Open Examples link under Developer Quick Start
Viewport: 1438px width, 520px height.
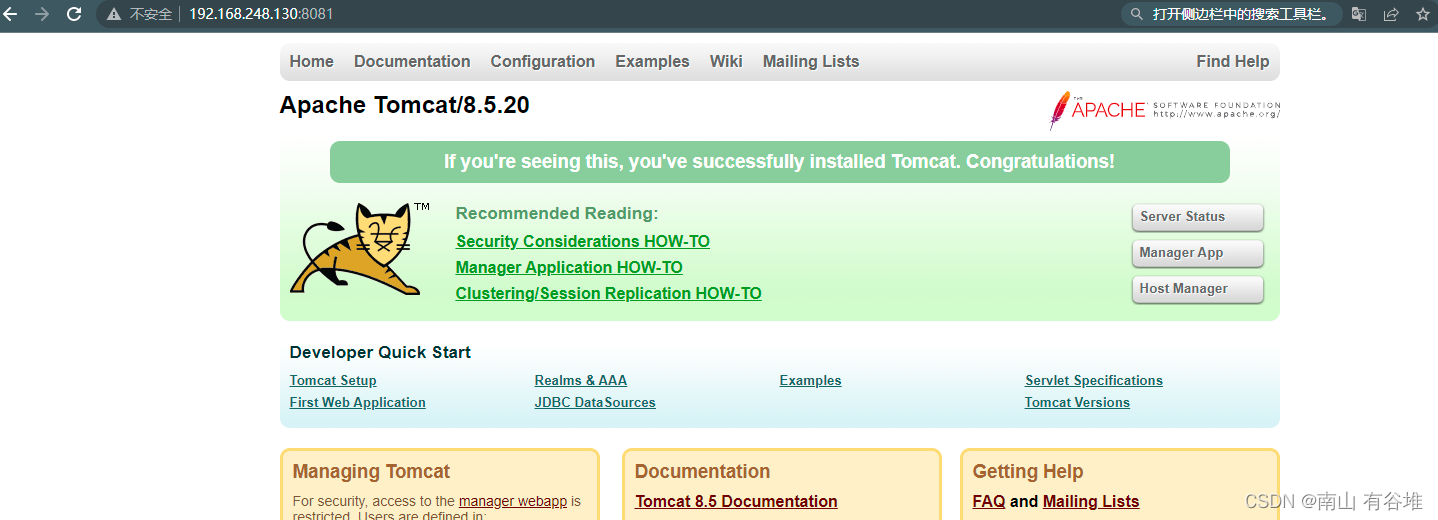pyautogui.click(x=810, y=380)
